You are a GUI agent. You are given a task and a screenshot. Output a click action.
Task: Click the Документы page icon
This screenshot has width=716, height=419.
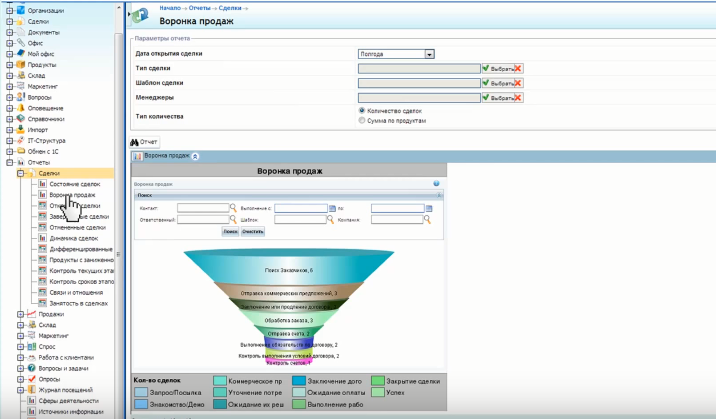[x=21, y=32]
